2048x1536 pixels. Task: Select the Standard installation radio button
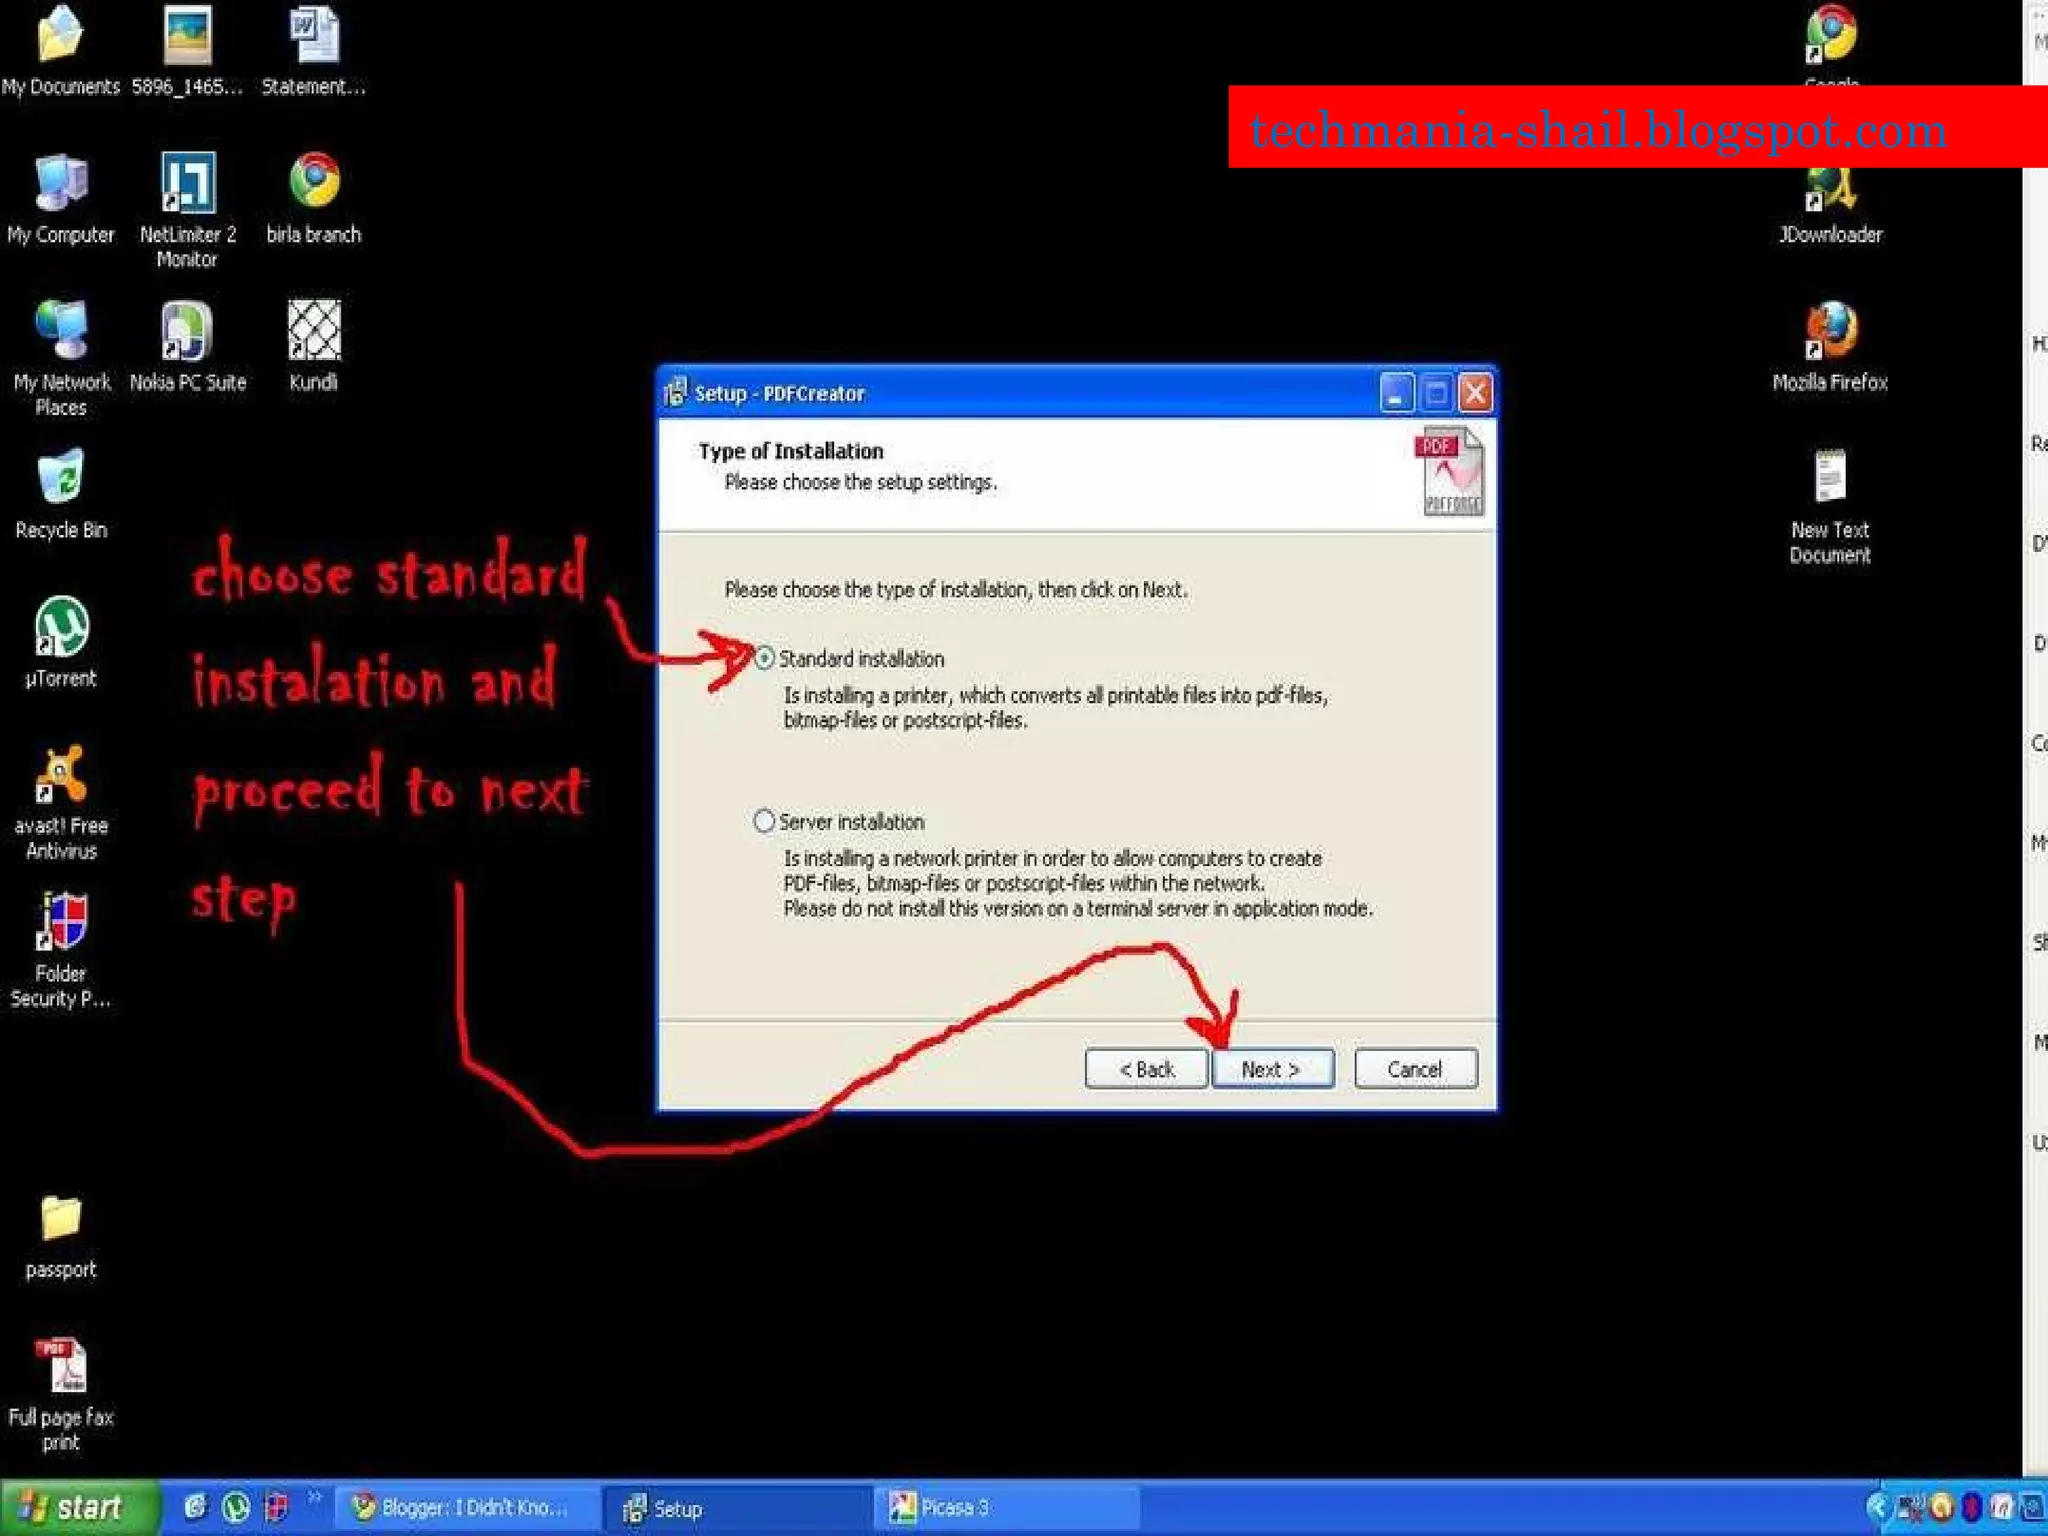point(765,658)
